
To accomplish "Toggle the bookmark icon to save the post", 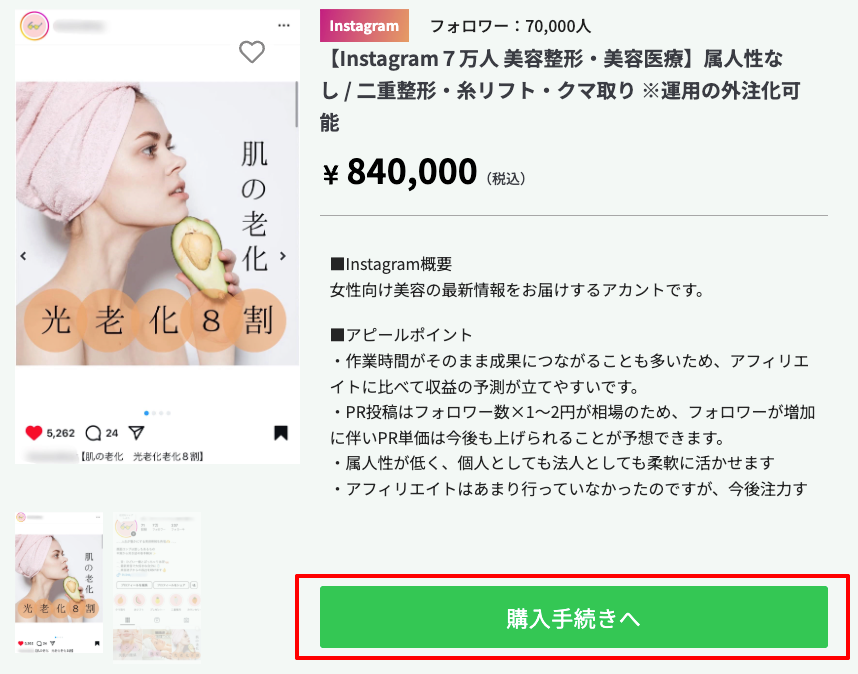I will pyautogui.click(x=281, y=431).
